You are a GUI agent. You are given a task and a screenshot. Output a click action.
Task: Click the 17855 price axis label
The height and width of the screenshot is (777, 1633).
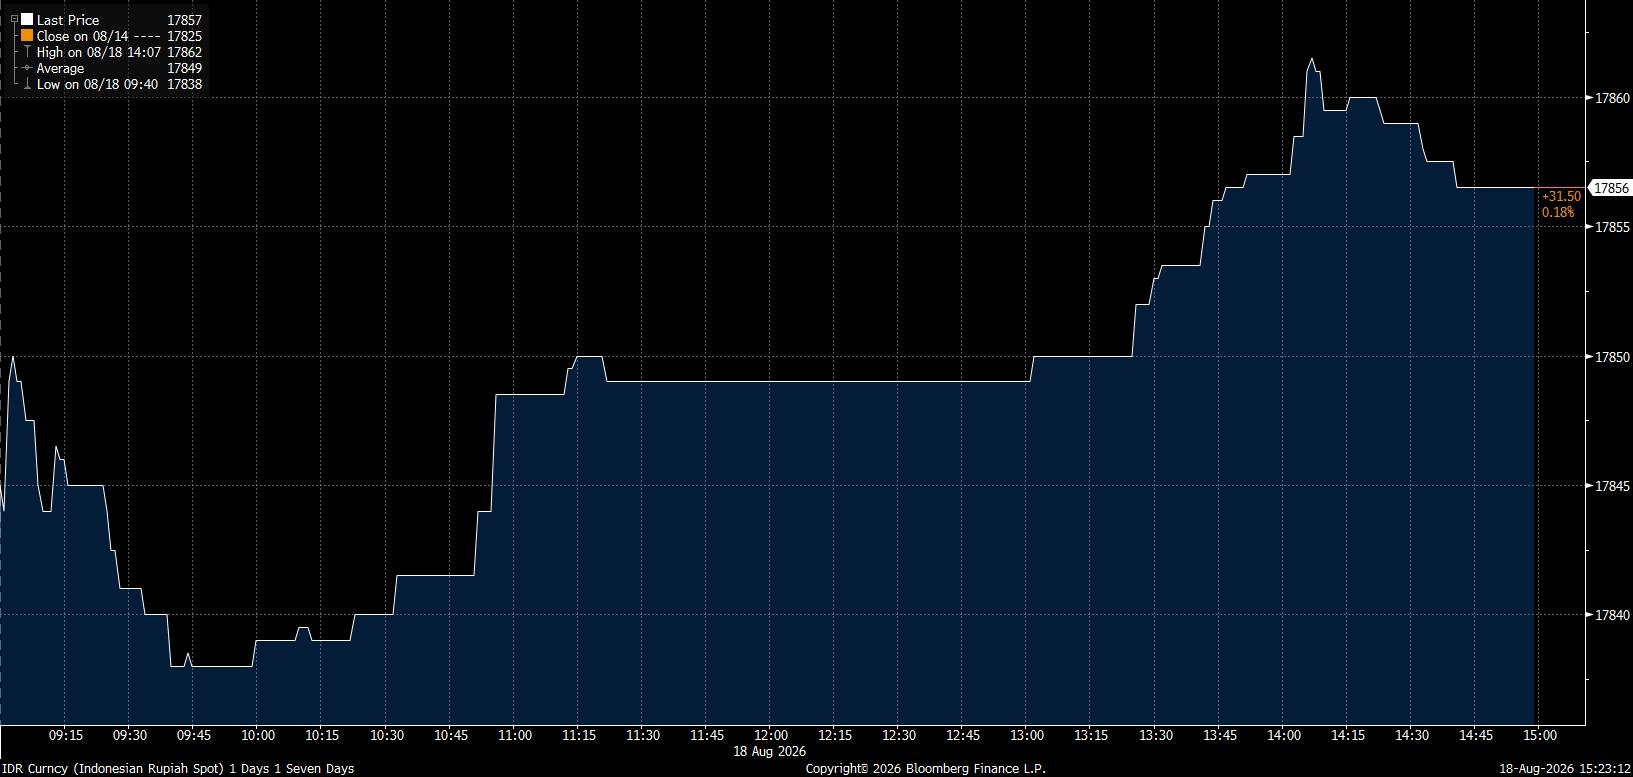pos(1612,227)
